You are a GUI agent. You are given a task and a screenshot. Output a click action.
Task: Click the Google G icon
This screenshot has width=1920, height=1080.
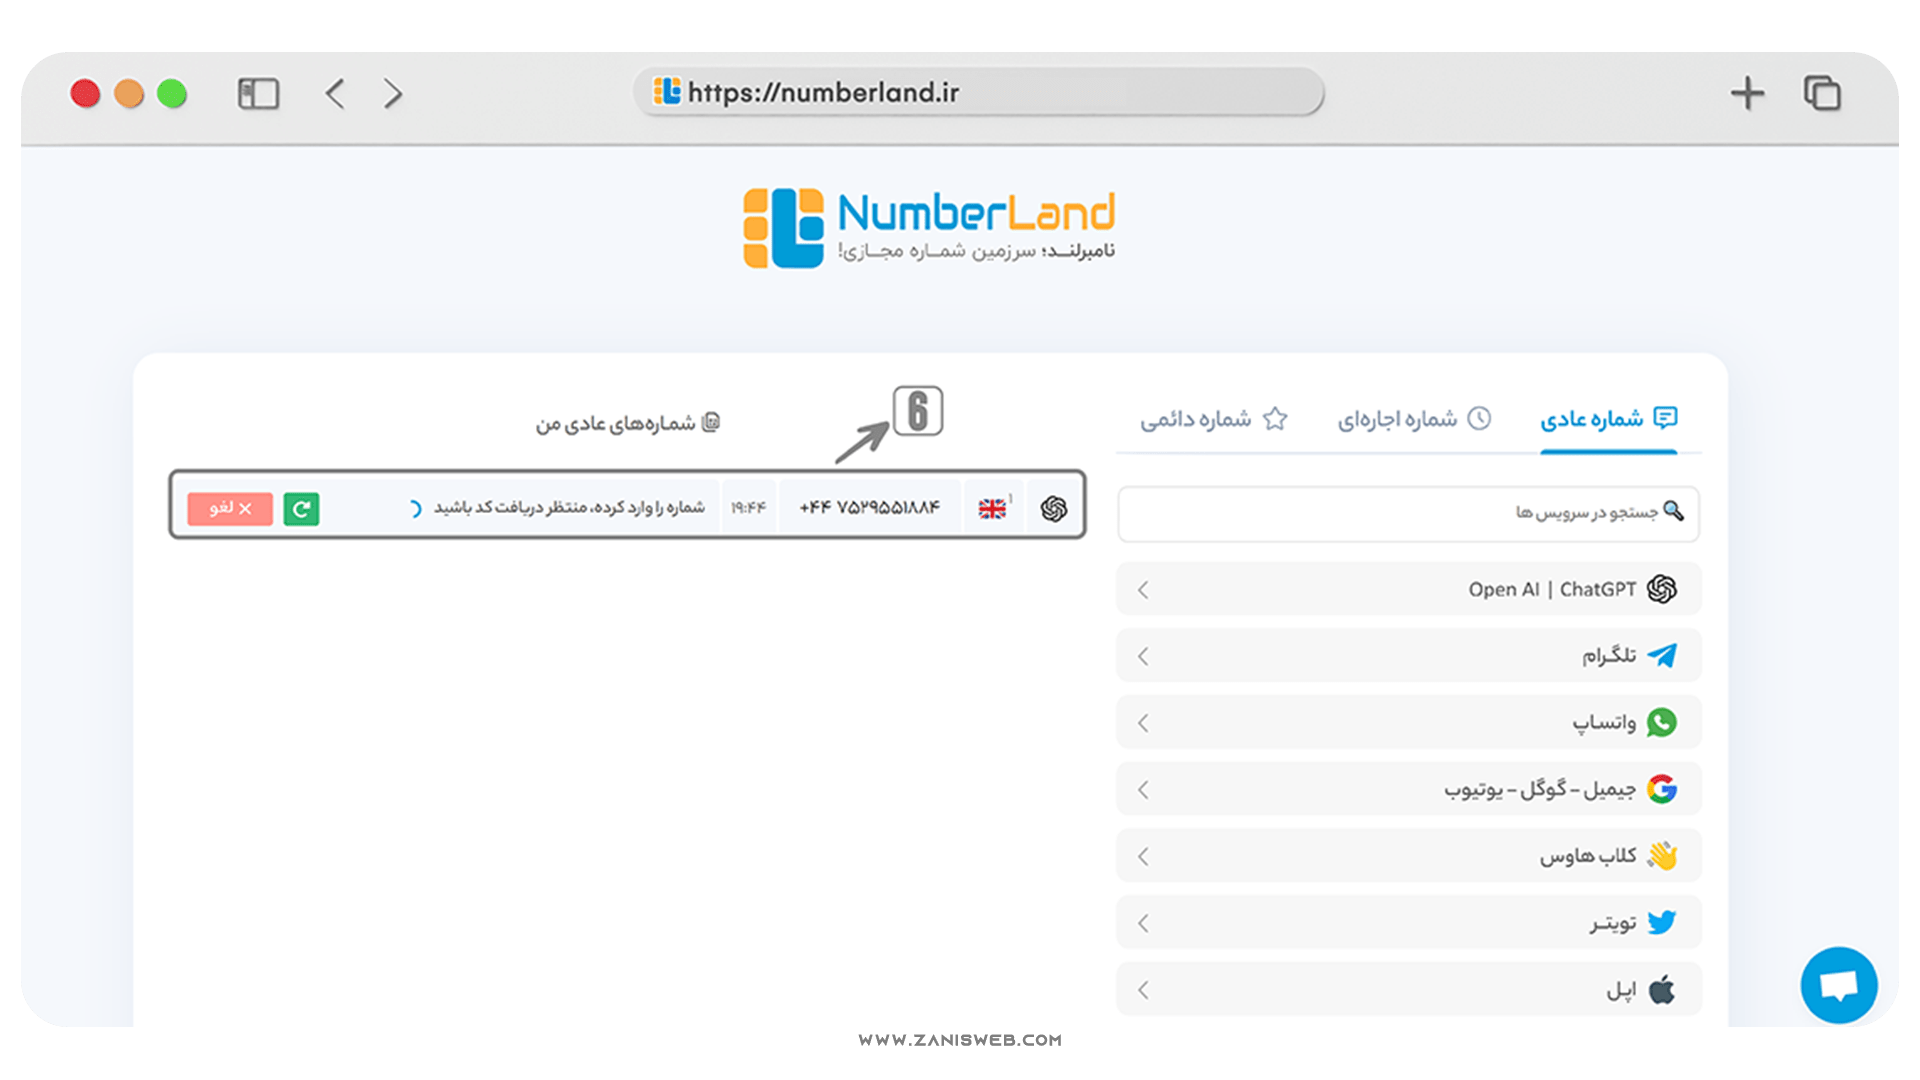[1661, 789]
